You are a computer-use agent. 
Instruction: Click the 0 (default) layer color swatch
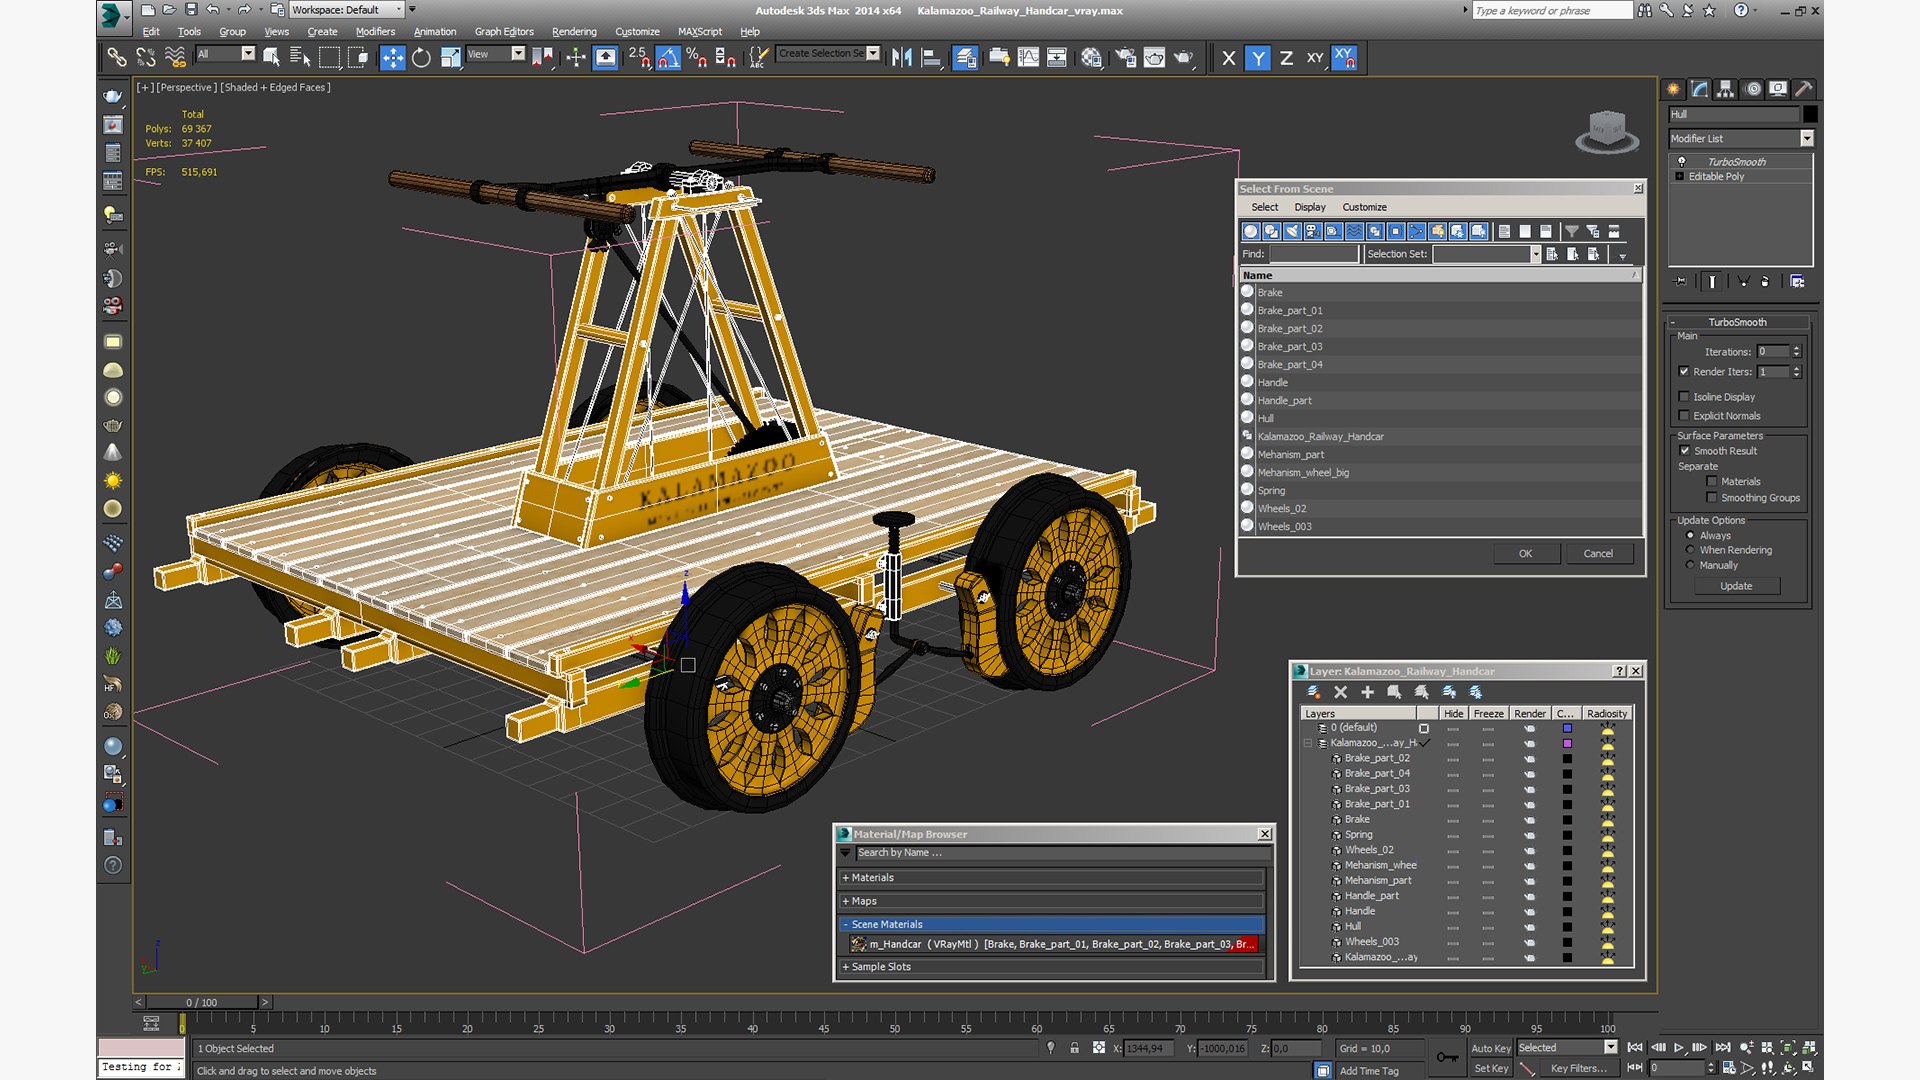point(1567,728)
